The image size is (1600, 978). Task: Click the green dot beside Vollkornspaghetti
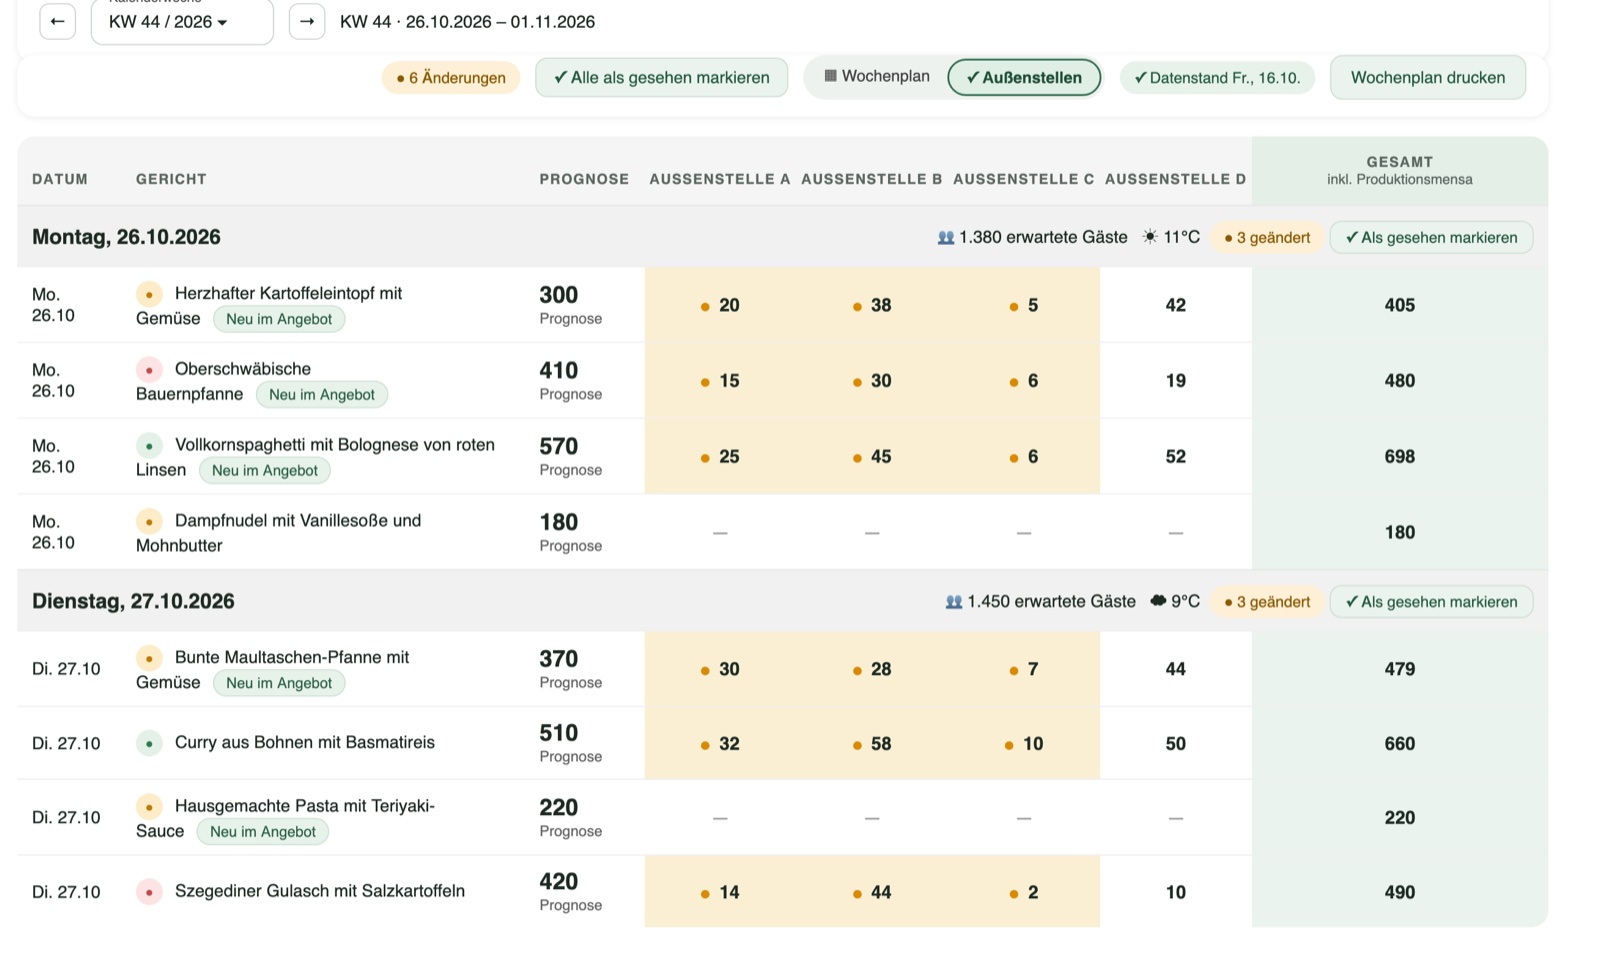point(149,445)
